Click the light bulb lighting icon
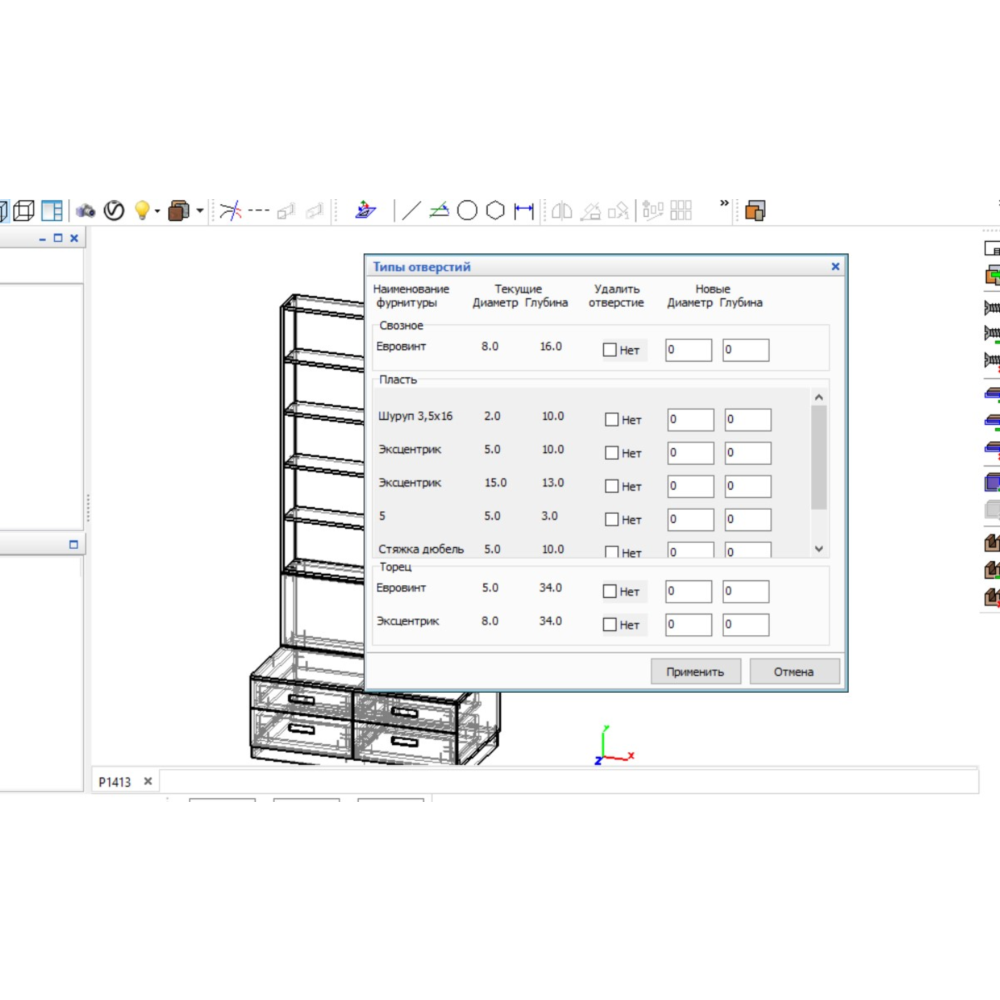 [x=141, y=211]
